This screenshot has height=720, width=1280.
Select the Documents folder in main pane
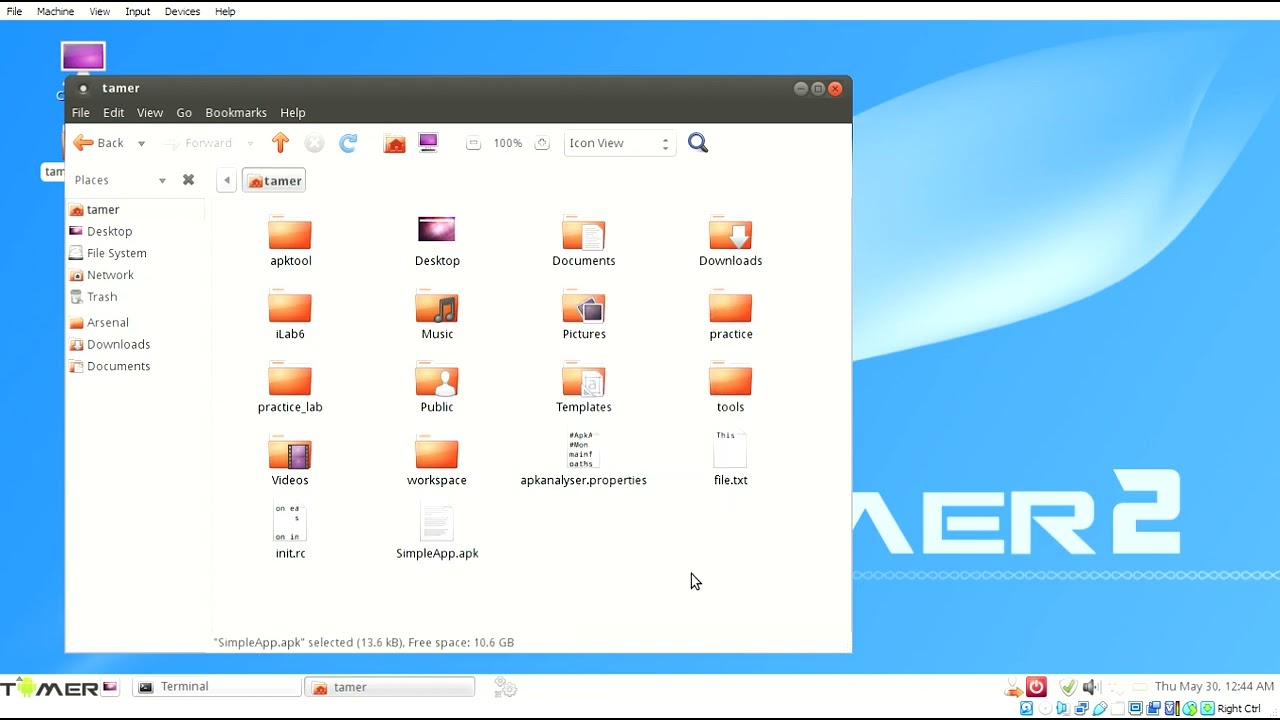(x=584, y=233)
